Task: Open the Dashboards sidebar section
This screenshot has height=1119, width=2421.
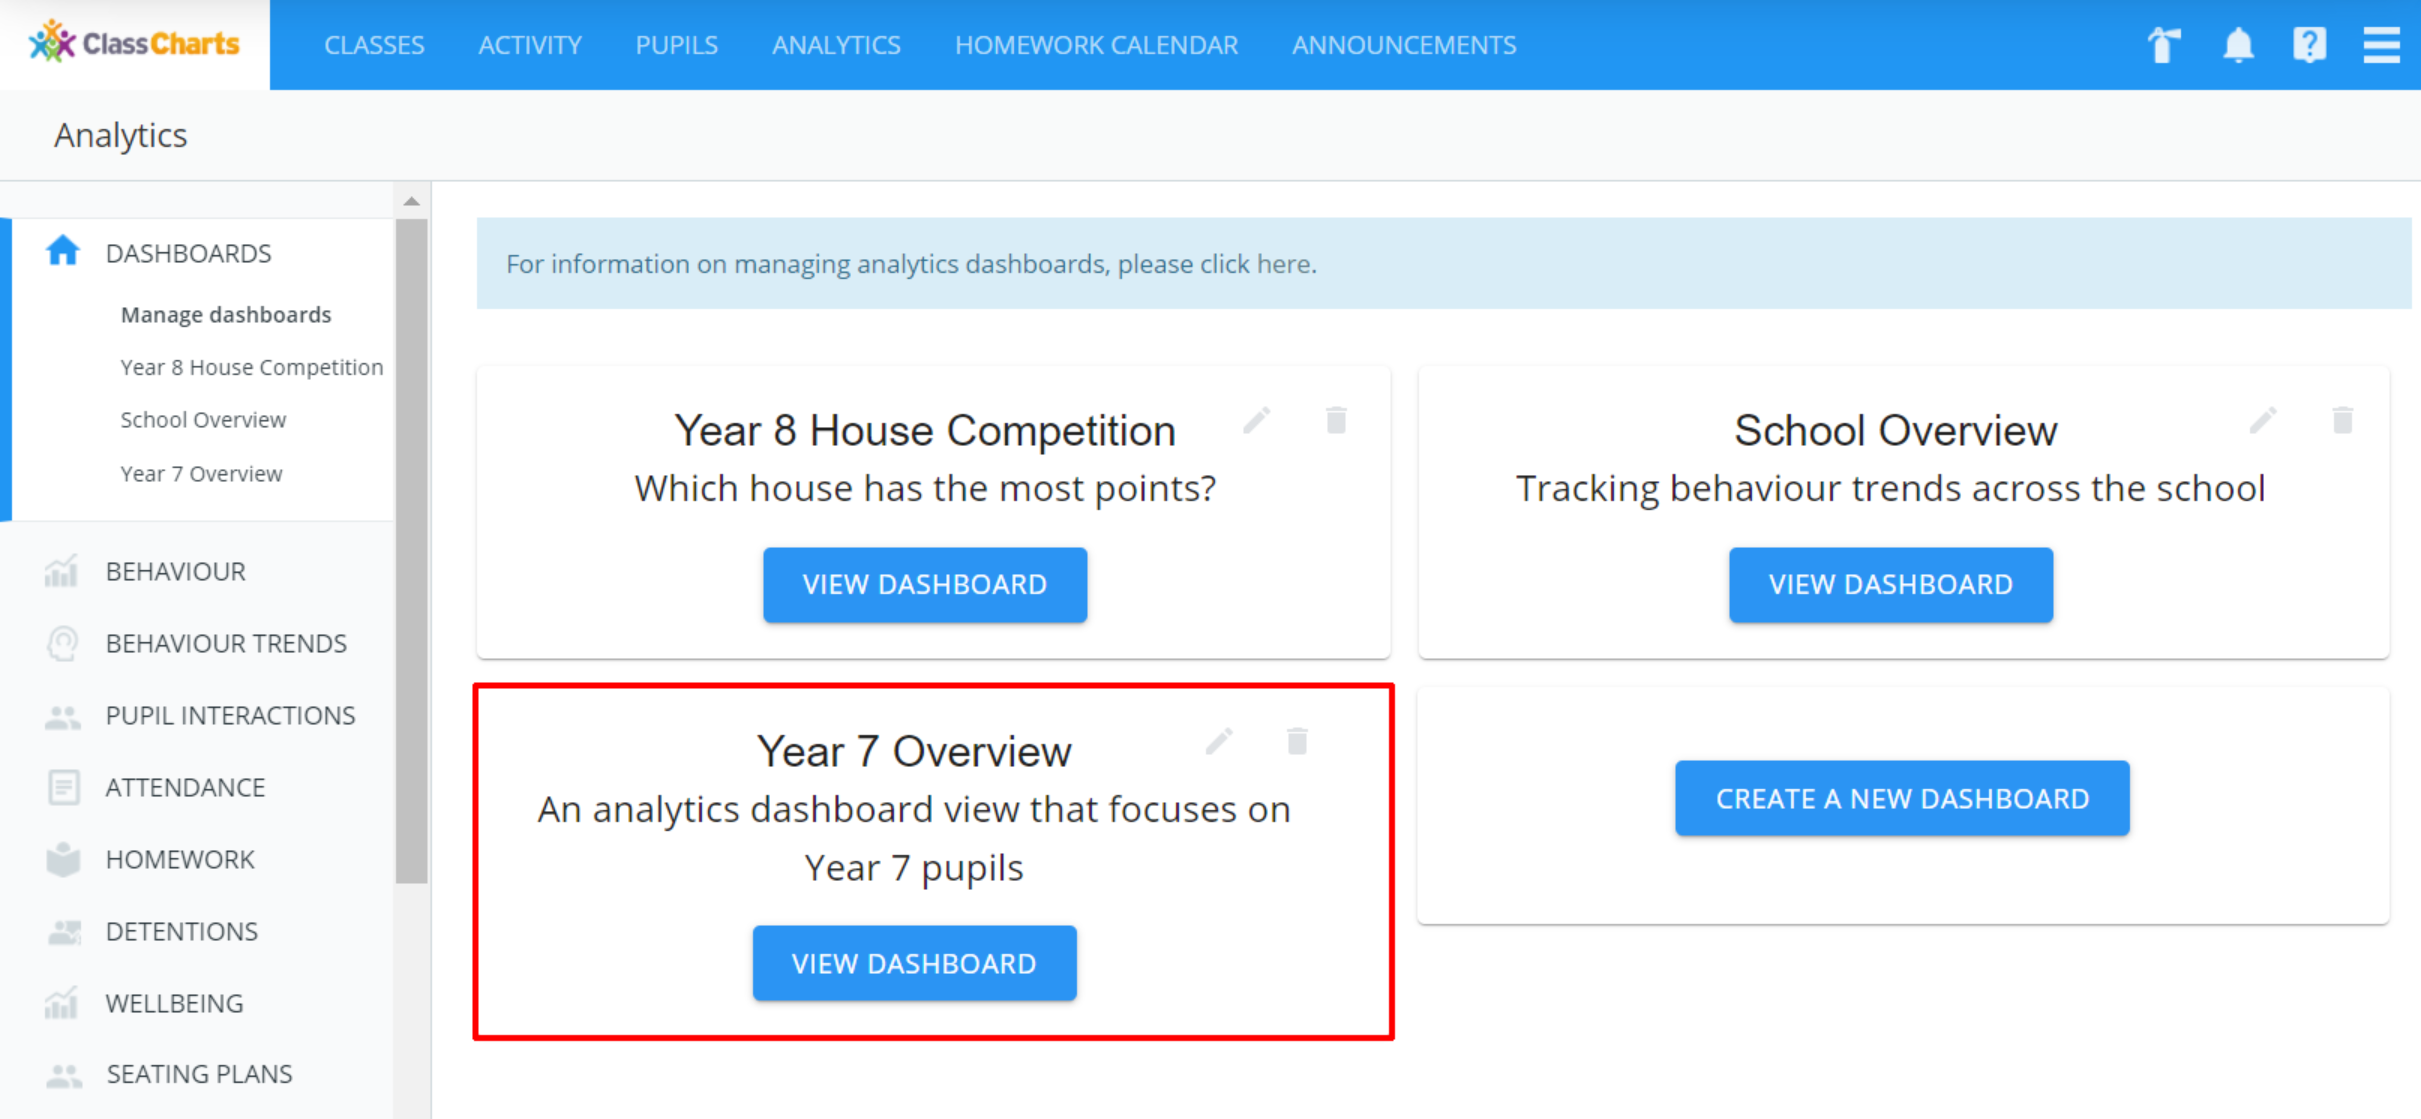Action: click(x=188, y=253)
